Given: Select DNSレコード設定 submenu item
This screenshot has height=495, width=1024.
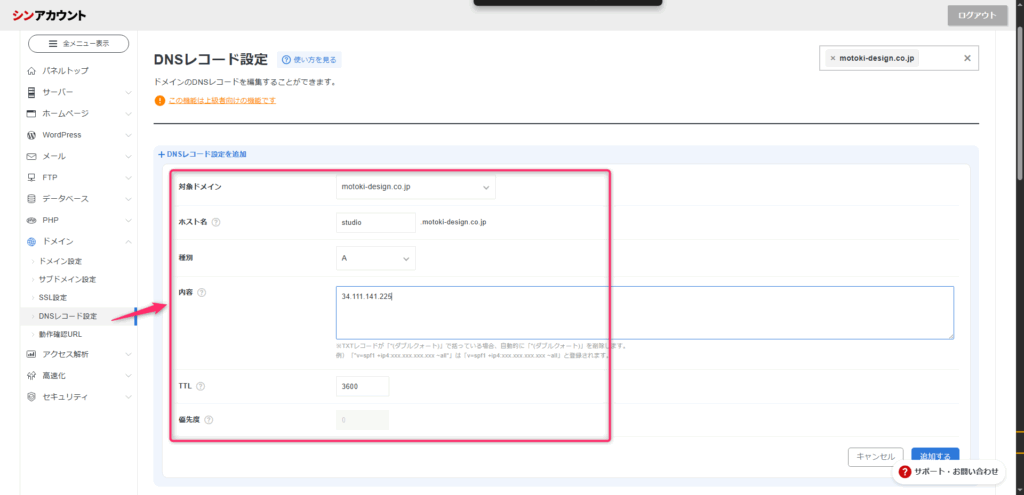Looking at the screenshot, I should point(67,316).
